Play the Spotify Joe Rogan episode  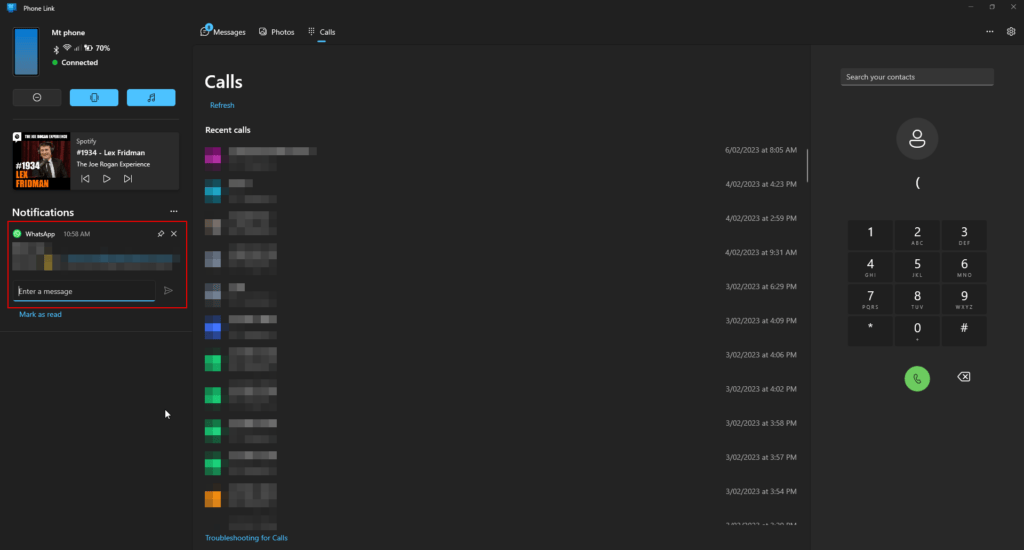(x=106, y=178)
